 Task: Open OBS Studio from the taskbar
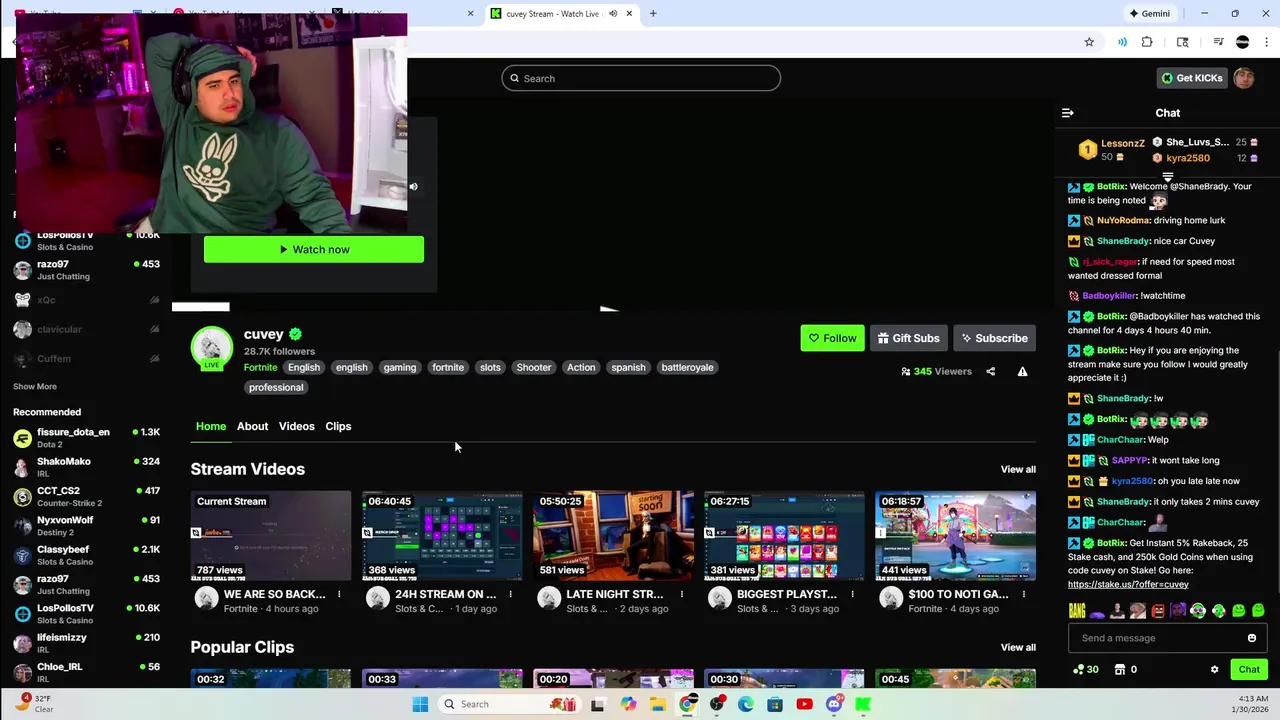pyautogui.click(x=716, y=704)
